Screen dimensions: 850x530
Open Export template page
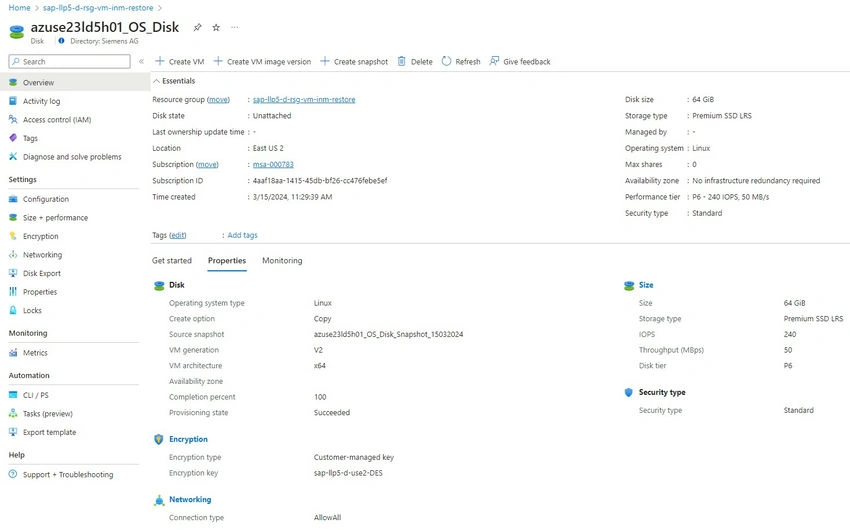49,432
